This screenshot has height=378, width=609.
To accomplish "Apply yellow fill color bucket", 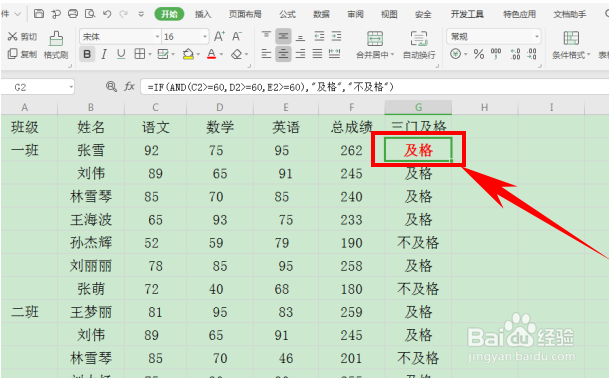I will coord(188,54).
